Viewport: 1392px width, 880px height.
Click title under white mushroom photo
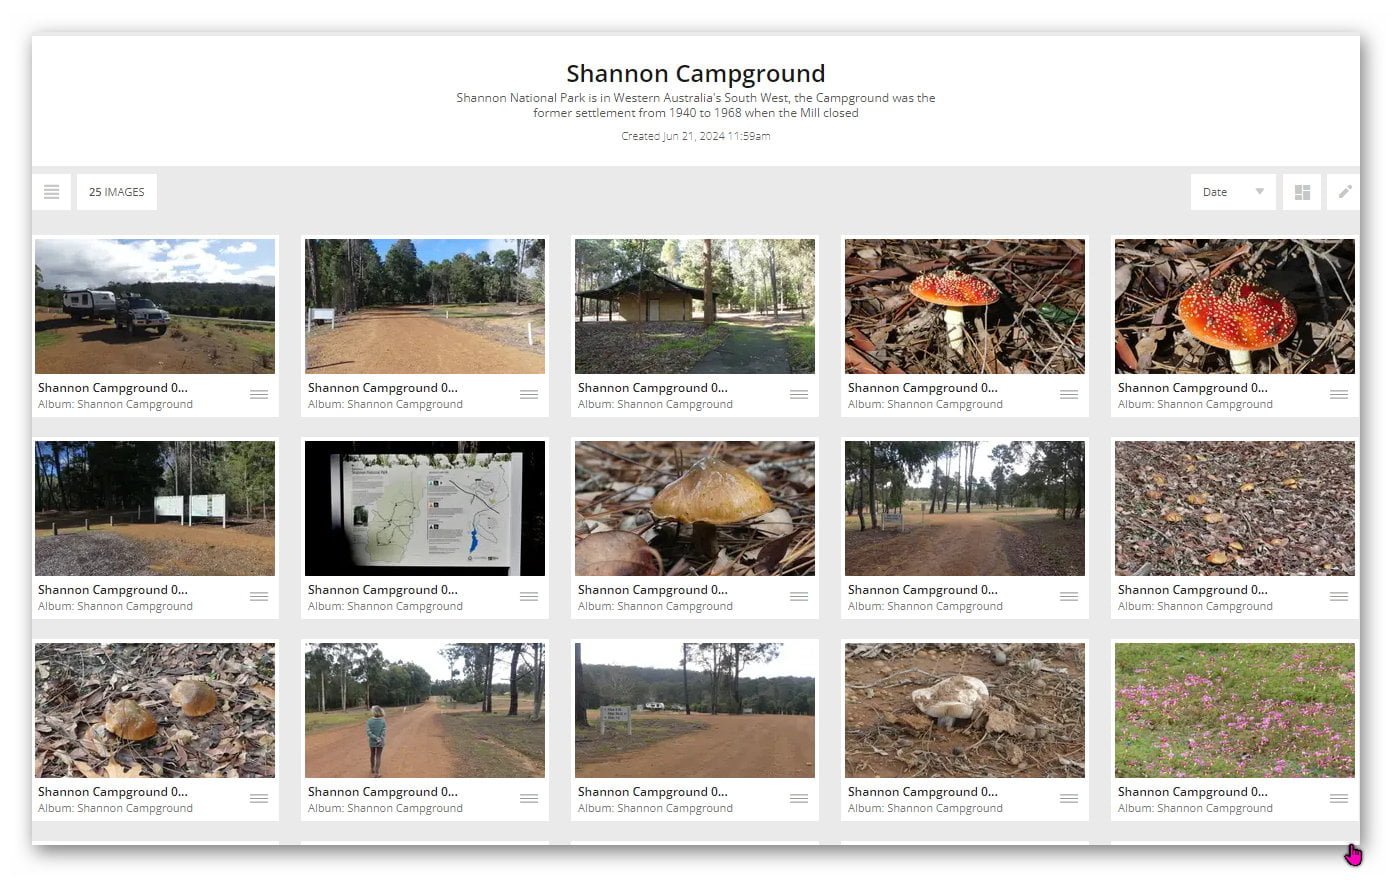pyautogui.click(x=922, y=792)
